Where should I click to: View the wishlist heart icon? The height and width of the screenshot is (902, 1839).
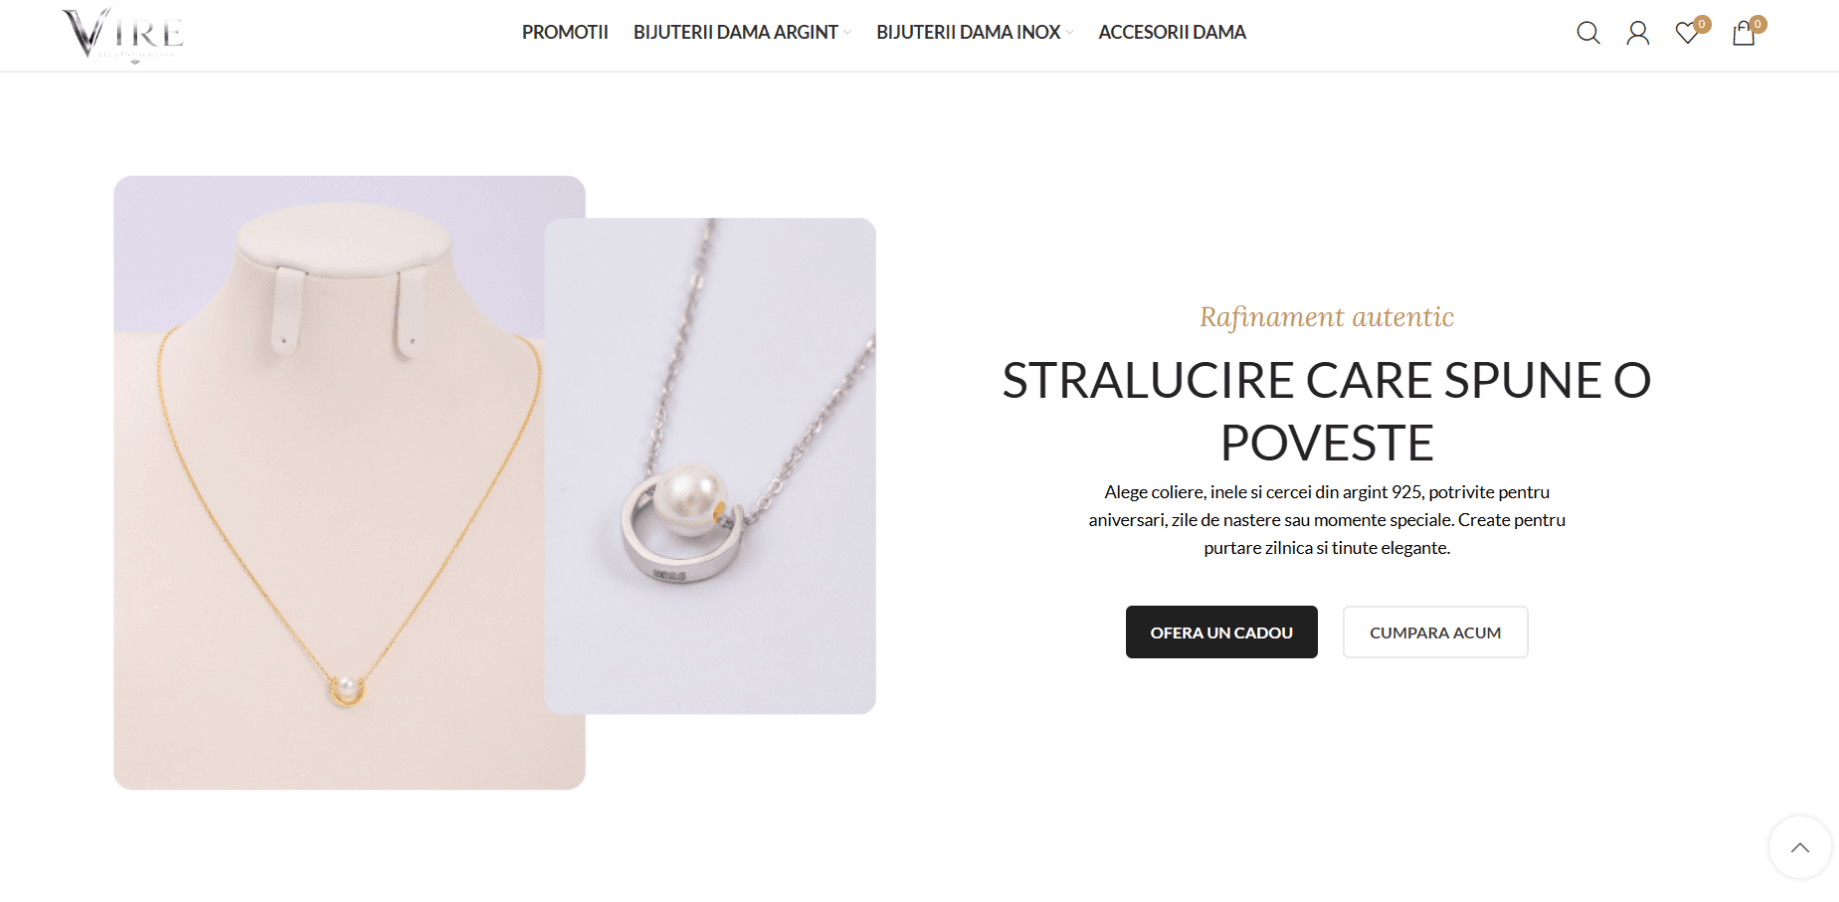click(x=1687, y=34)
